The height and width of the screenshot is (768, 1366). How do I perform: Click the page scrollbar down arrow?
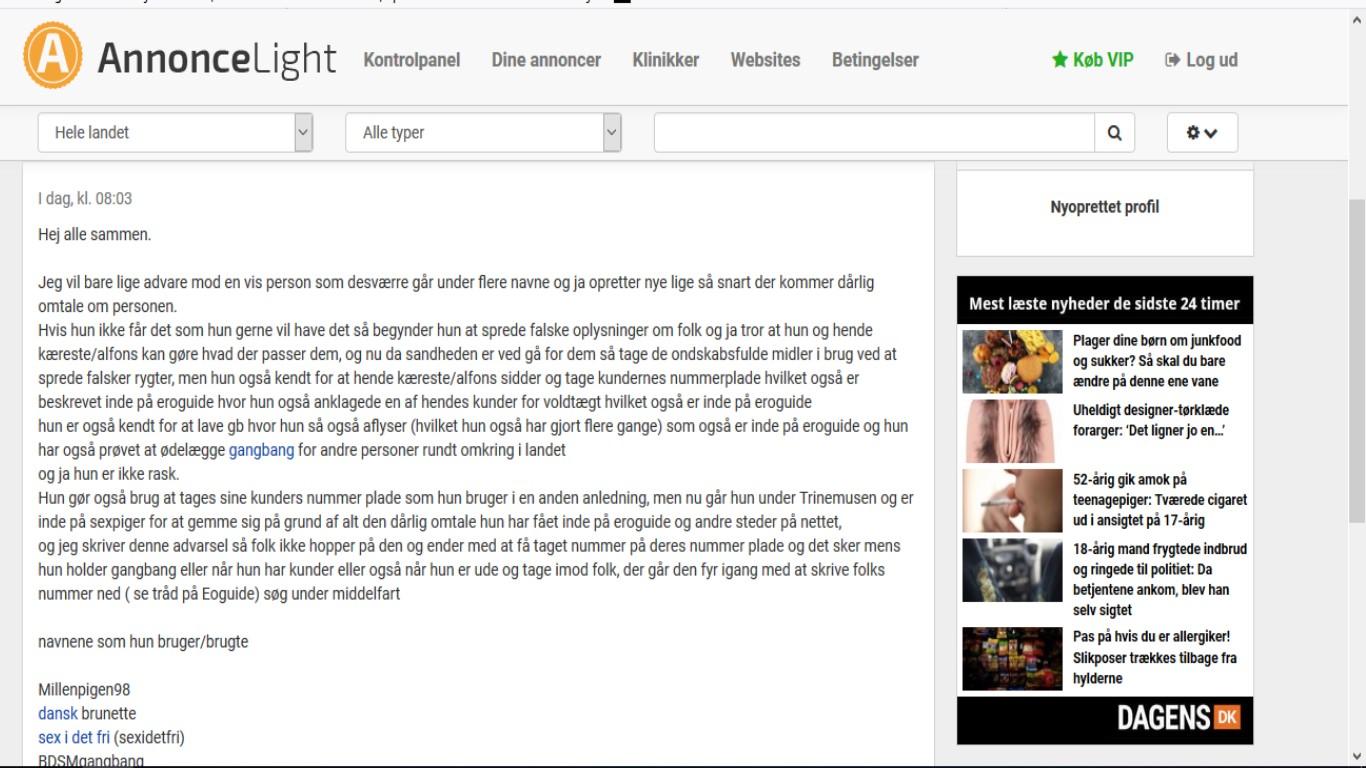(1357, 757)
